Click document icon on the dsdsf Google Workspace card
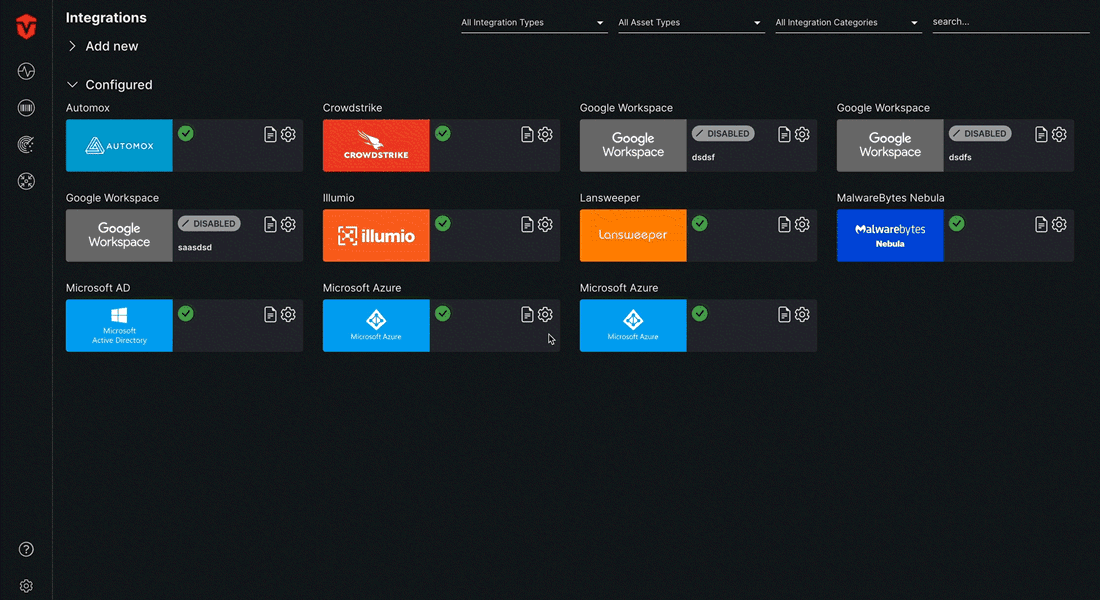 [784, 134]
